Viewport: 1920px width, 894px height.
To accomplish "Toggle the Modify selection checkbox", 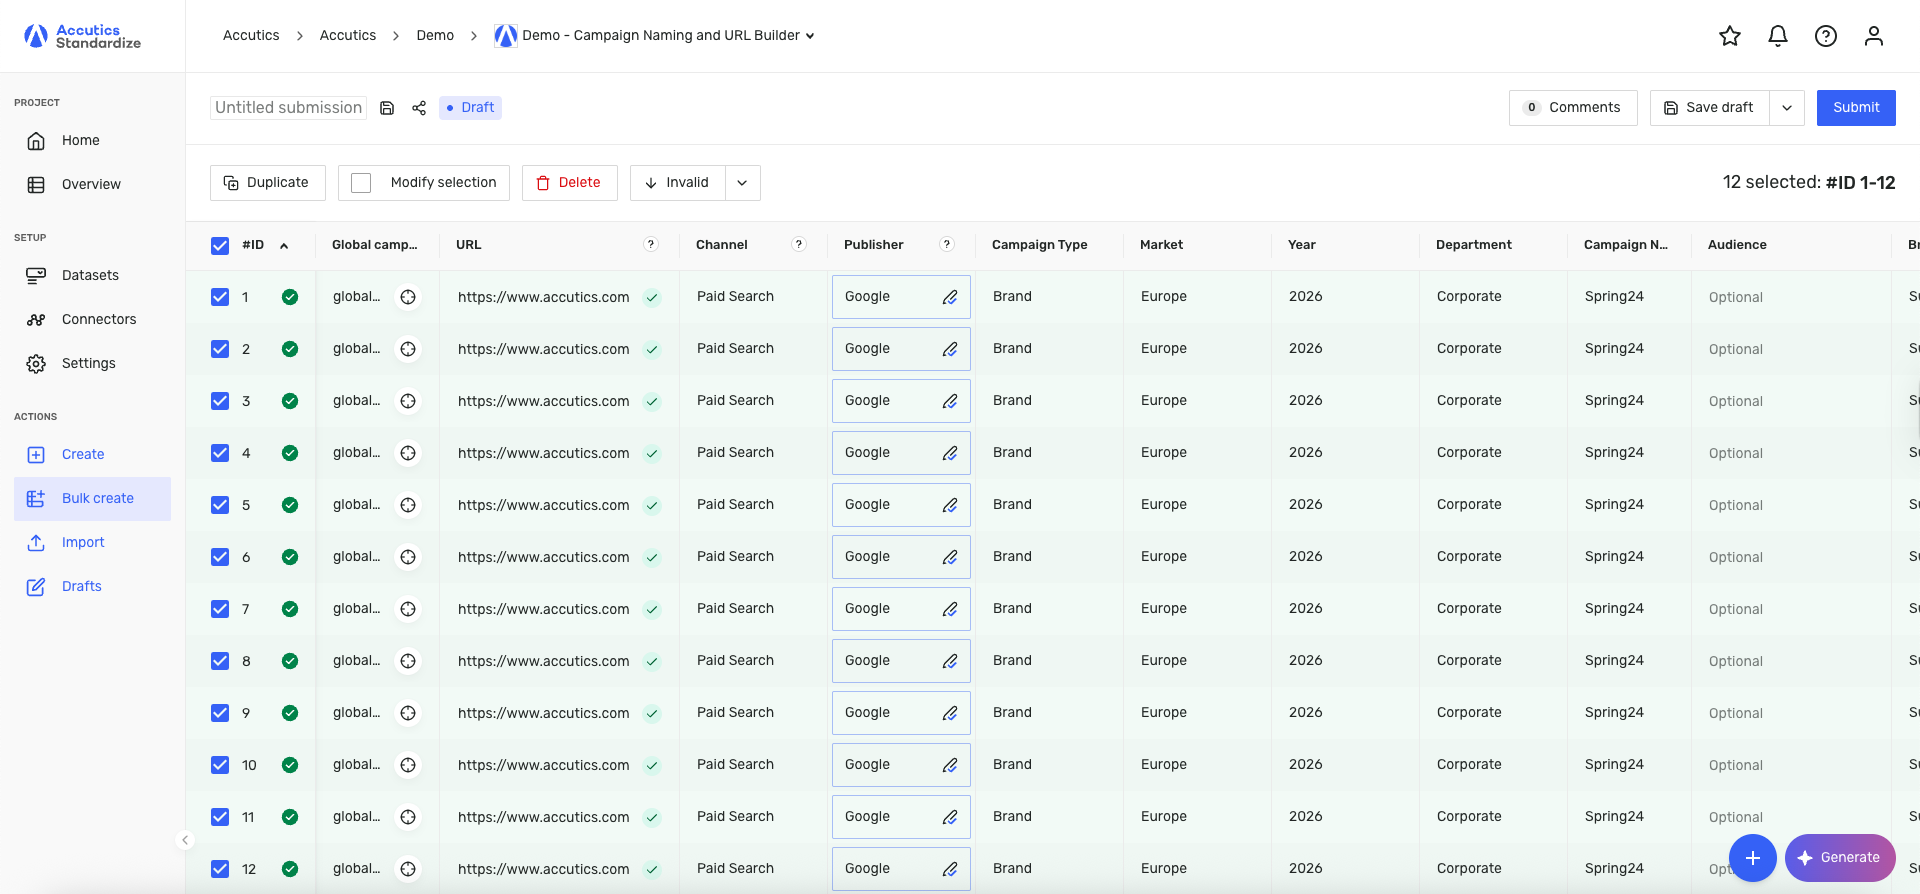I will 362,183.
